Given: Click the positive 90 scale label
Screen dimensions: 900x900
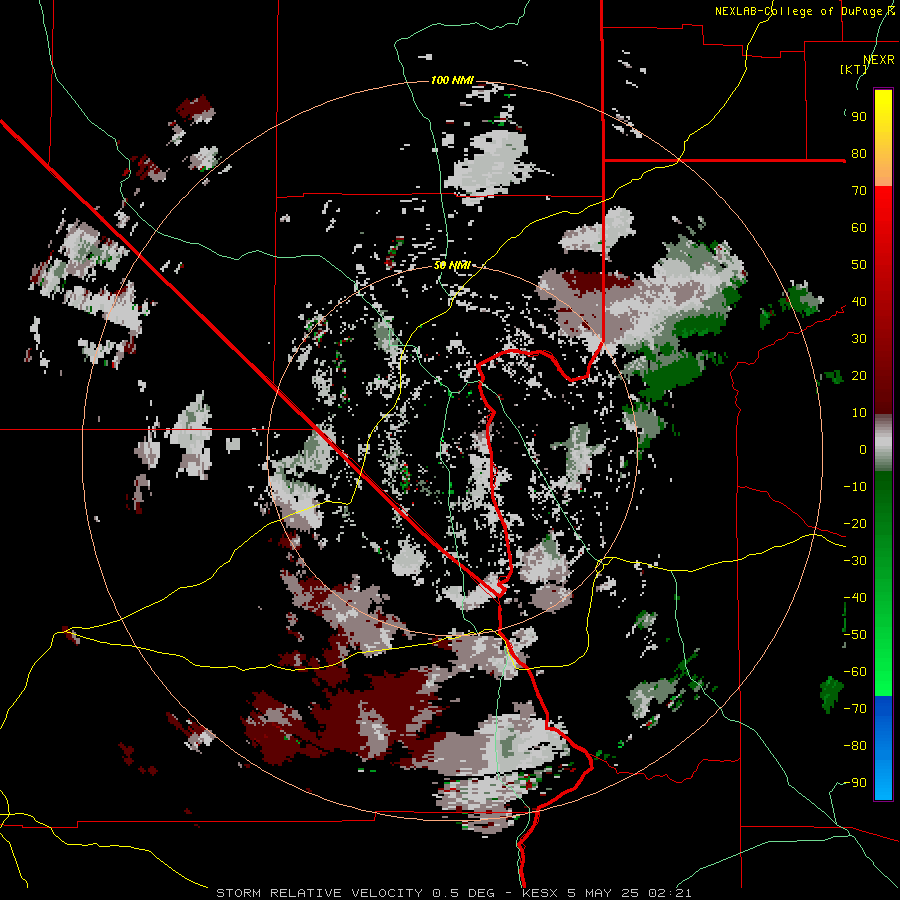Looking at the screenshot, I should pyautogui.click(x=859, y=117).
